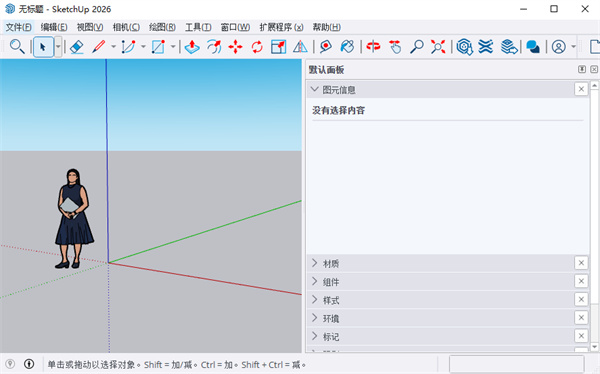This screenshot has height=374, width=600.
Task: Open the 绘图 menu
Action: point(163,27)
